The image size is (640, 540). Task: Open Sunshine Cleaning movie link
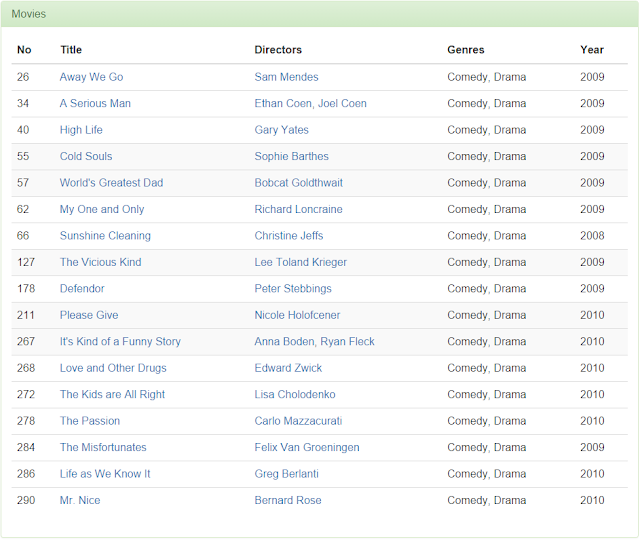(x=105, y=236)
